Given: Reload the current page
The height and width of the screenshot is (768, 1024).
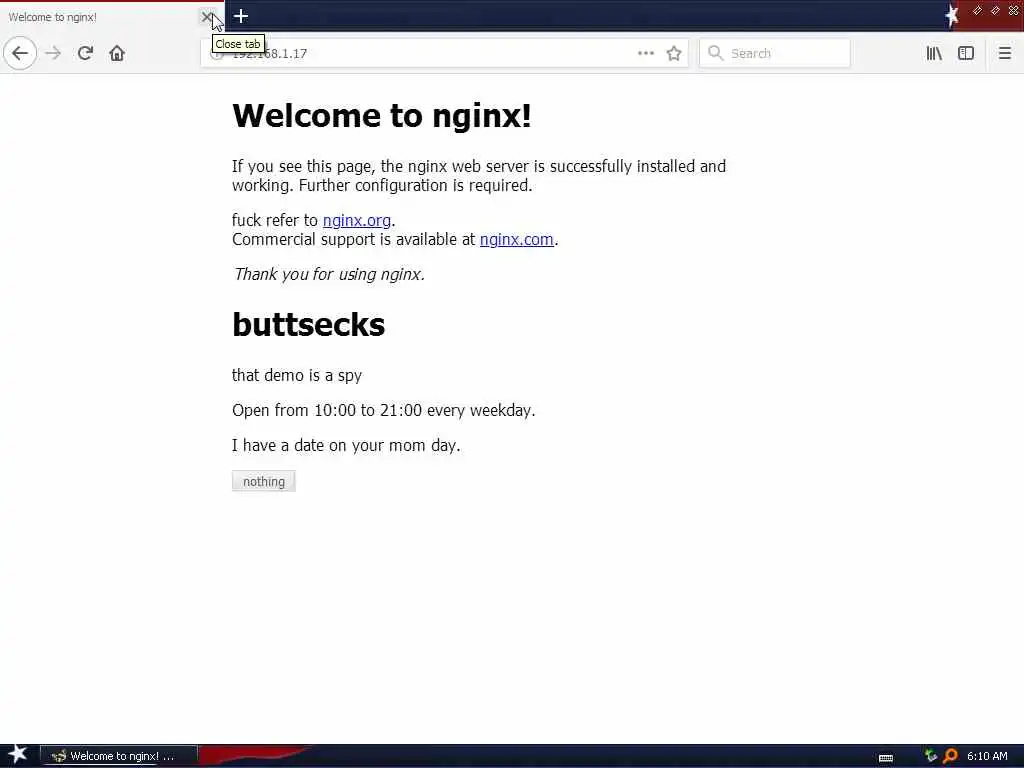Looking at the screenshot, I should coord(85,53).
